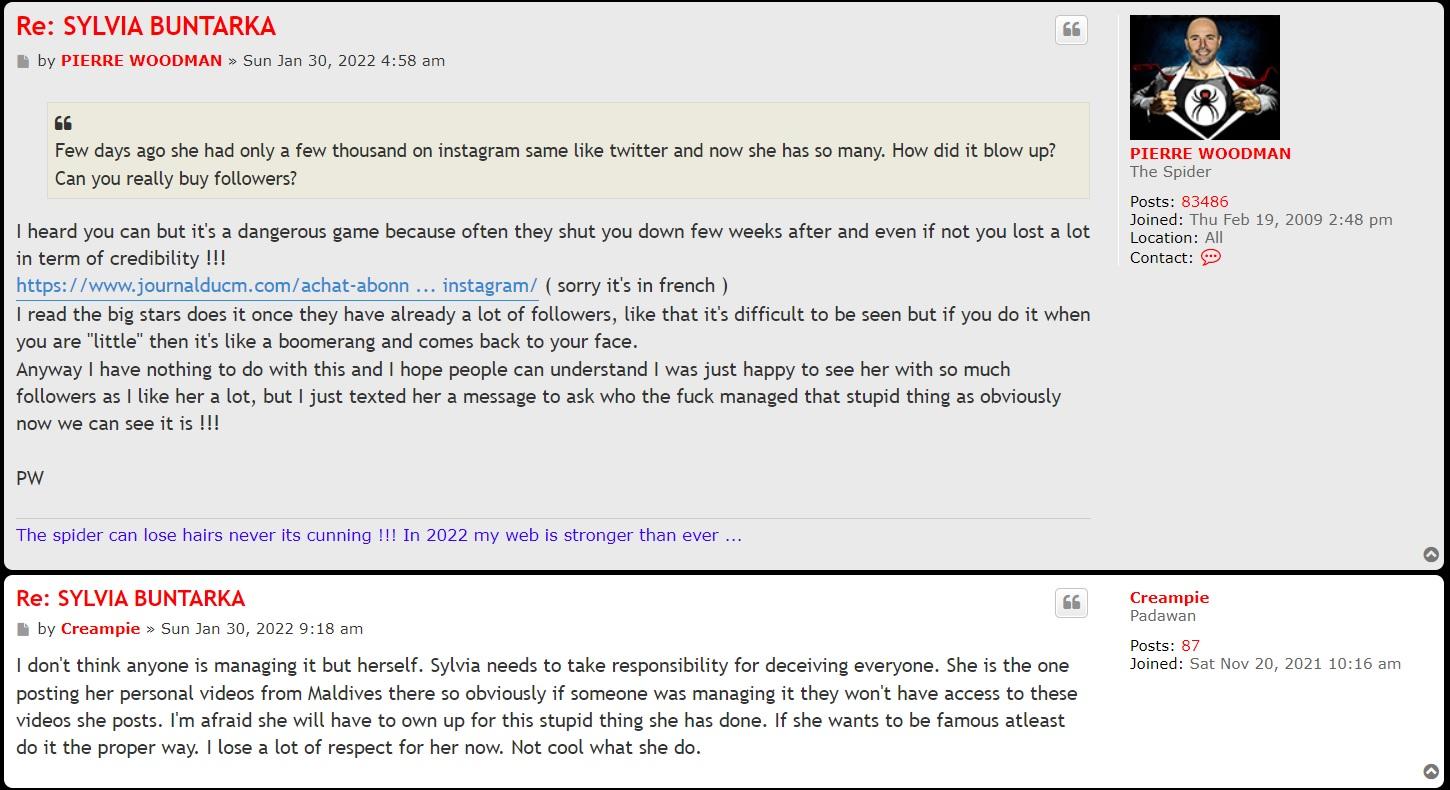Screen dimensions: 1450x790
Task: Open second post title Re: SYLVIA BUNTARKA
Action: (130, 599)
